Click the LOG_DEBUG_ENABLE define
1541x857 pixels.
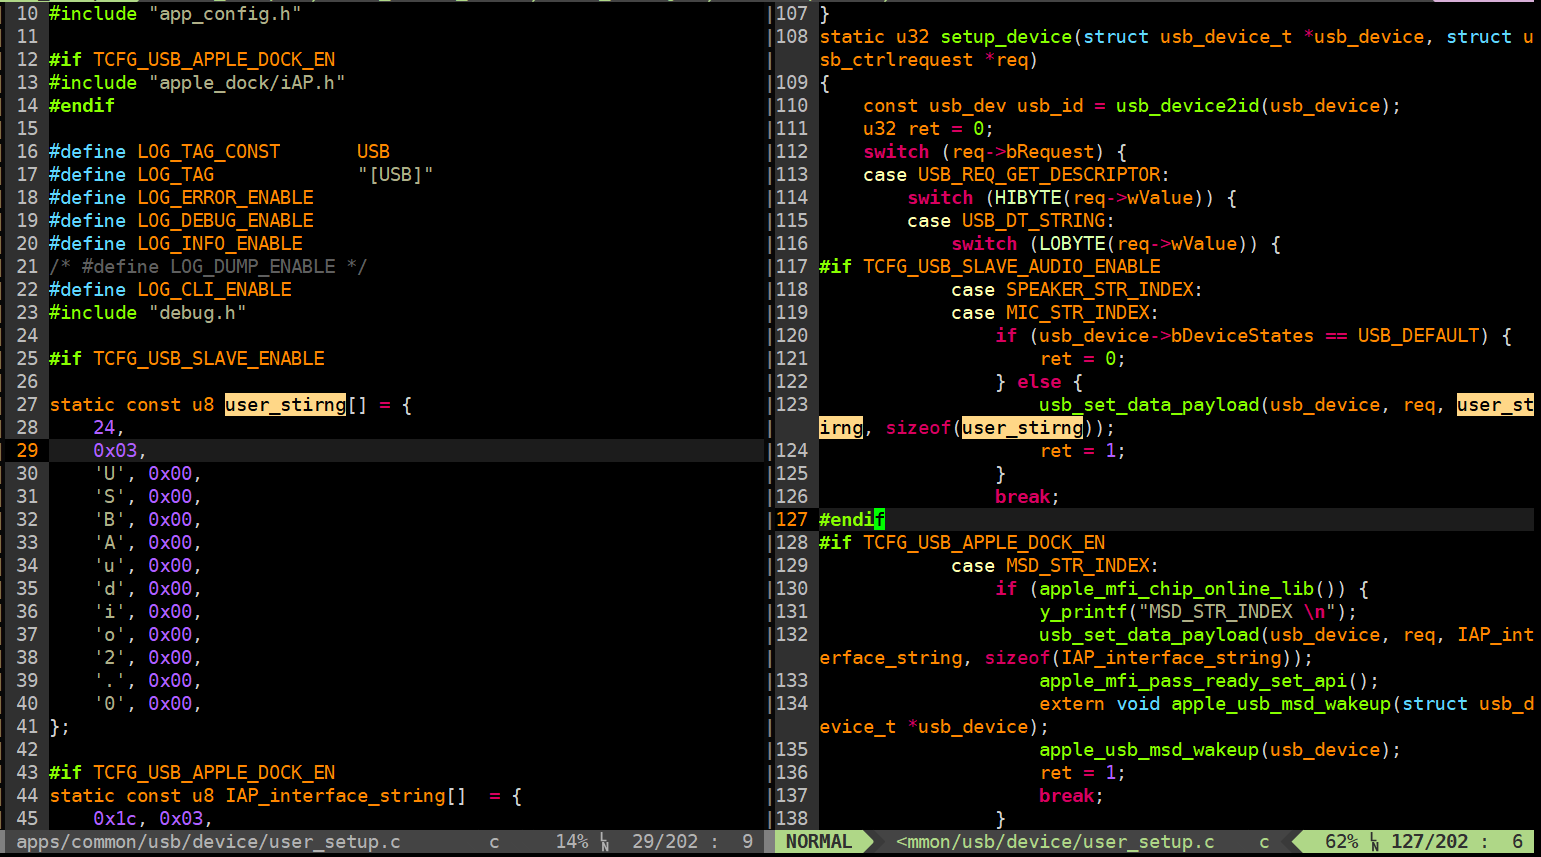pyautogui.click(x=225, y=221)
